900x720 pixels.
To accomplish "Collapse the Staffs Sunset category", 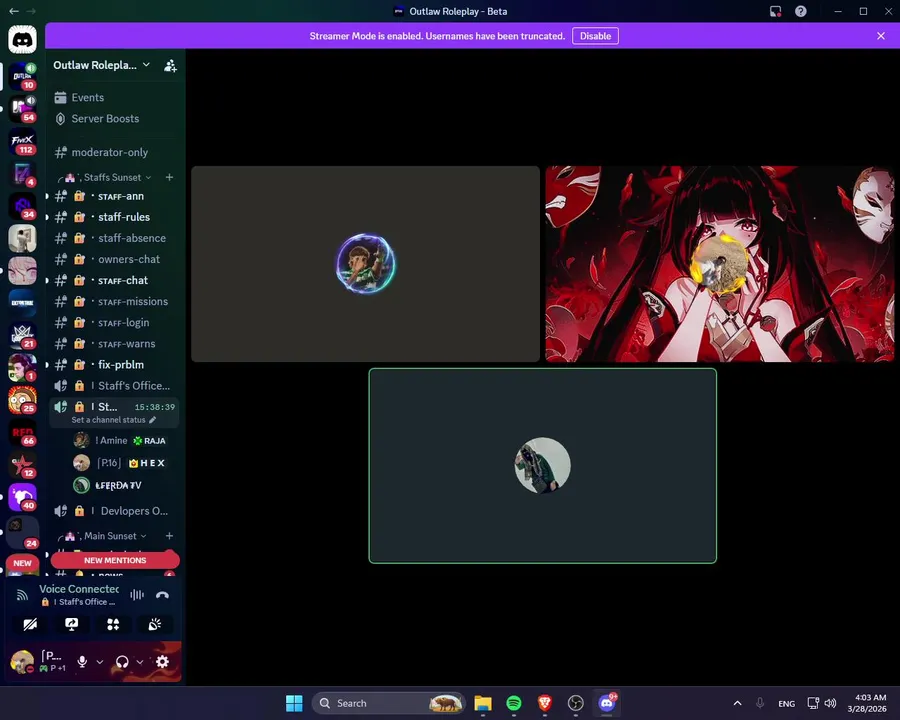I will [x=112, y=177].
